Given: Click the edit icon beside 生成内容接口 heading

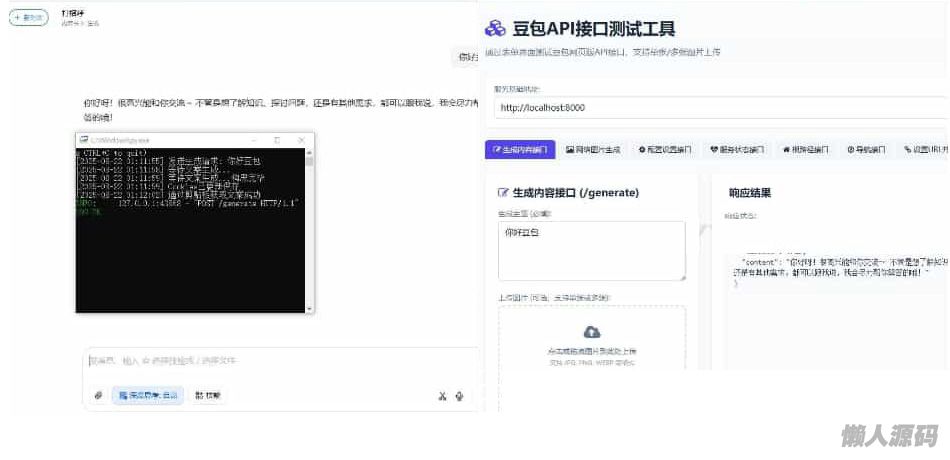Looking at the screenshot, I should coord(502,193).
